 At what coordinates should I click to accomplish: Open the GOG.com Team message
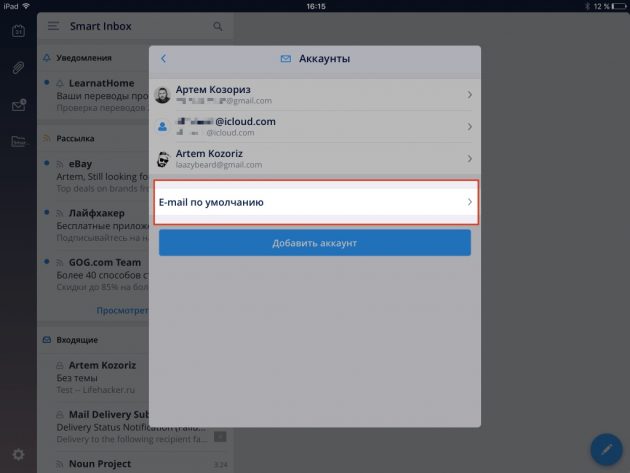[x=95, y=275]
